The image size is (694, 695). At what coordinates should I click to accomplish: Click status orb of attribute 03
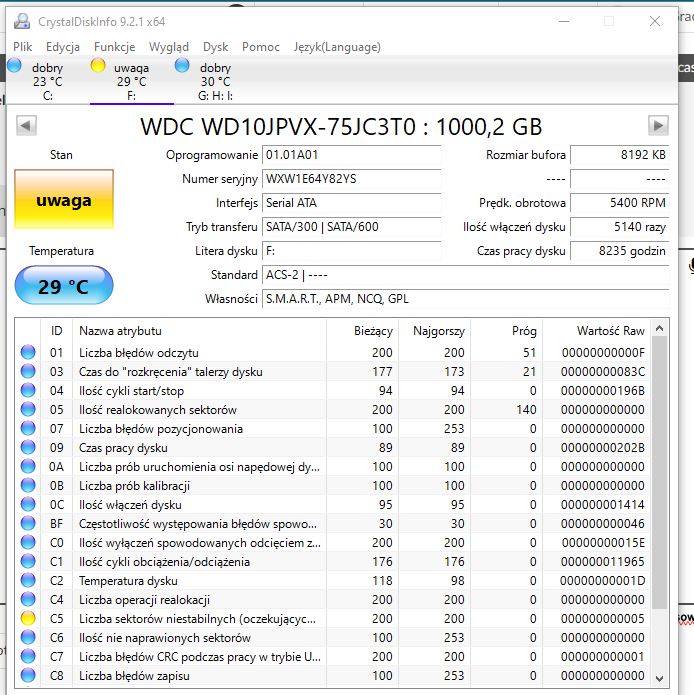click(x=28, y=371)
